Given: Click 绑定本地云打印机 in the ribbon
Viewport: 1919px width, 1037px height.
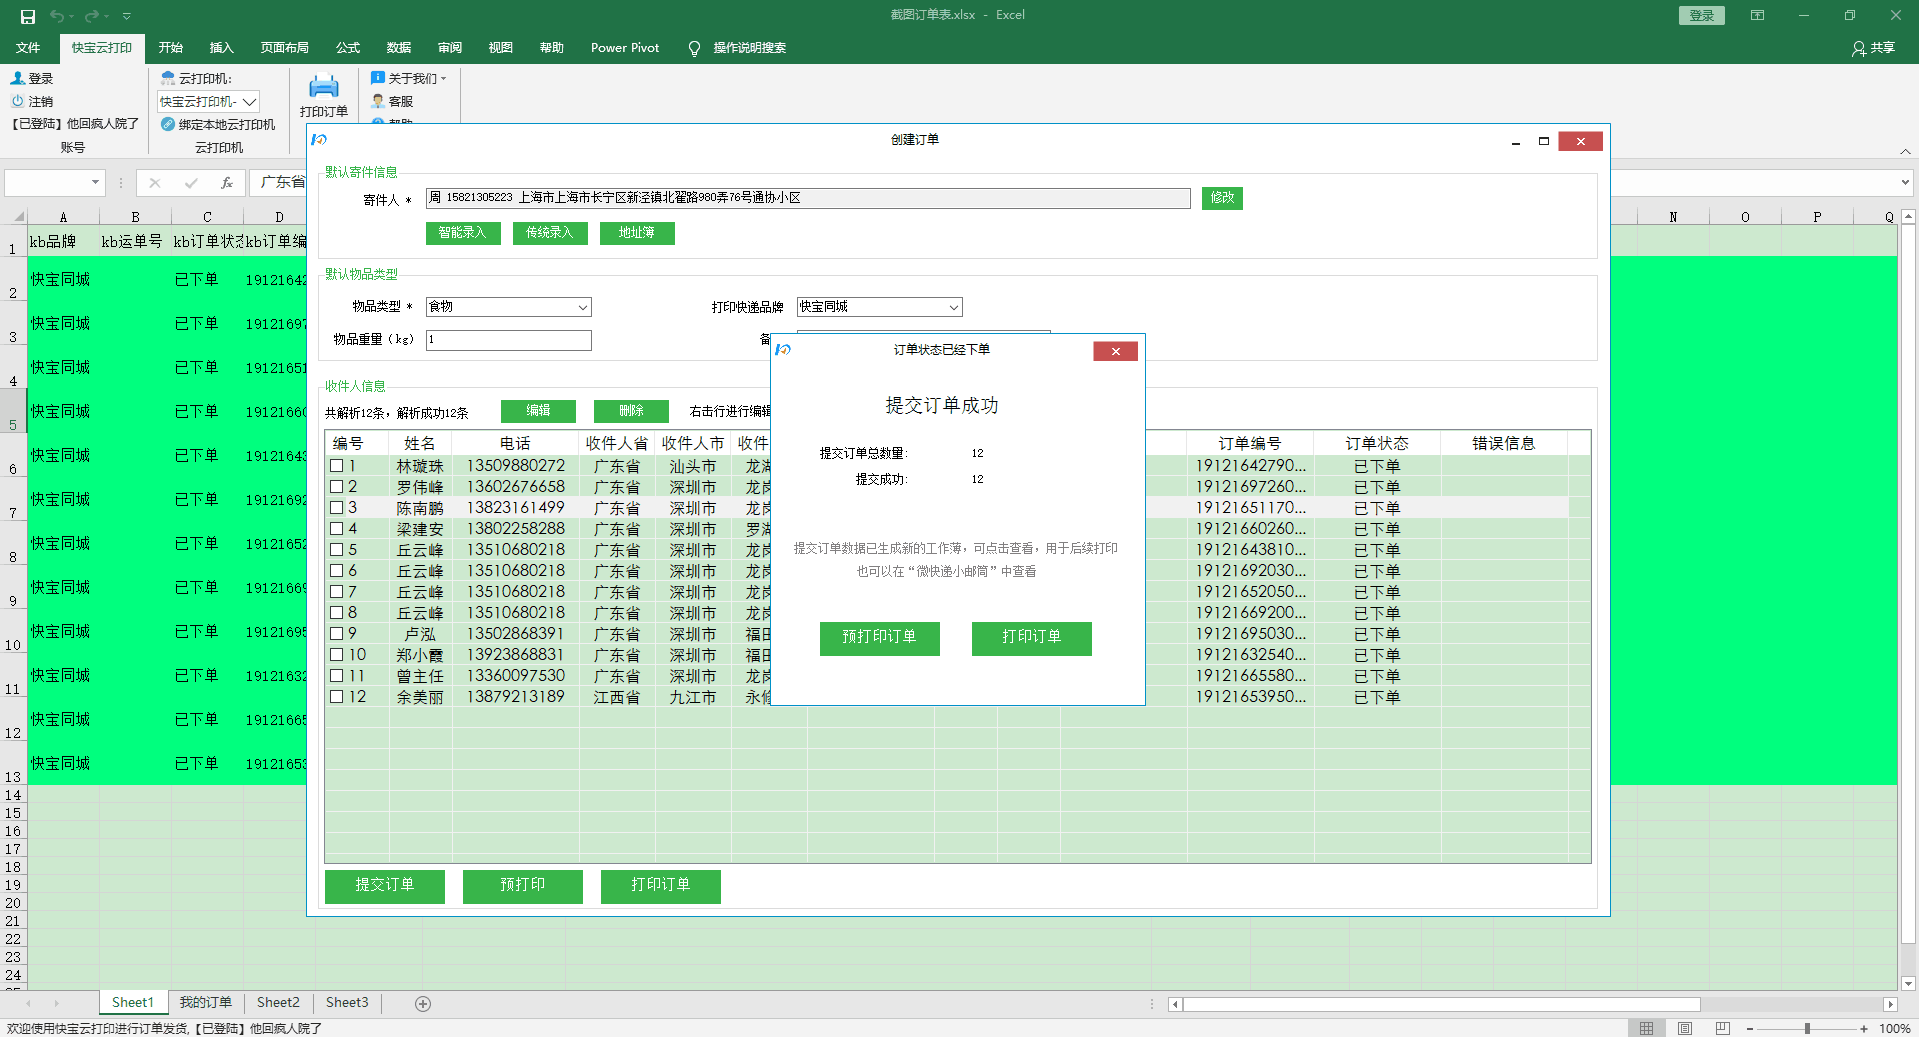Looking at the screenshot, I should click(218, 124).
